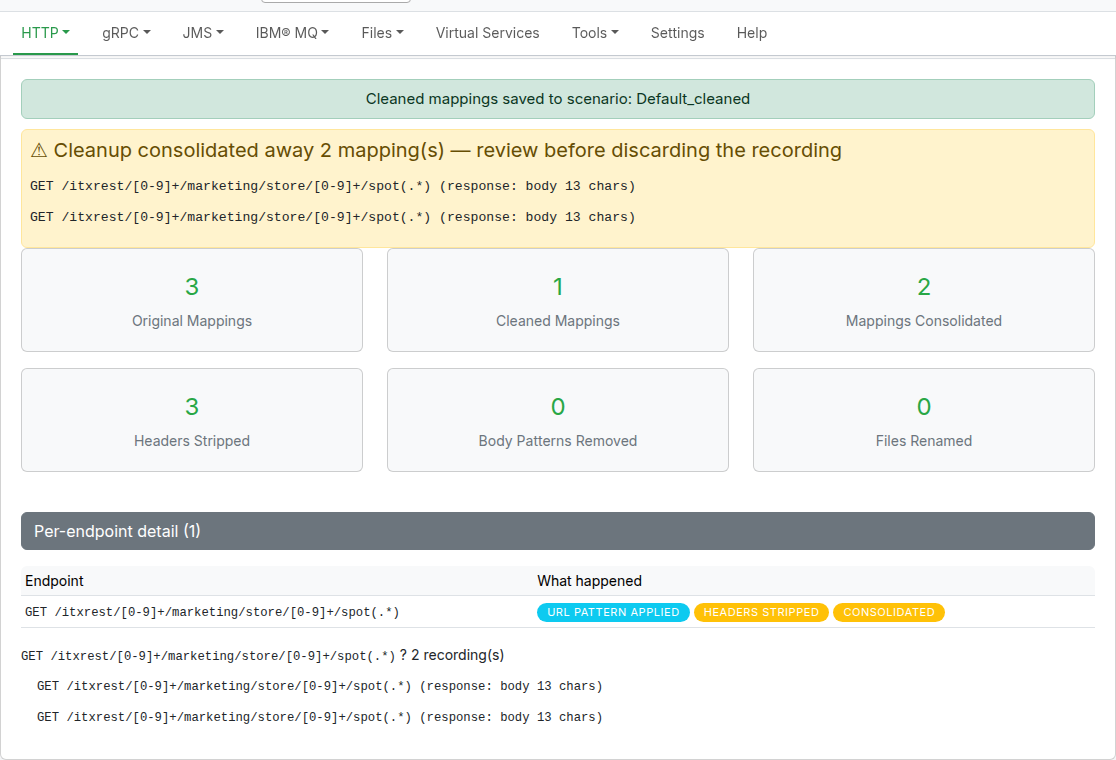Open the Help page
This screenshot has width=1116, height=760.
tap(752, 33)
